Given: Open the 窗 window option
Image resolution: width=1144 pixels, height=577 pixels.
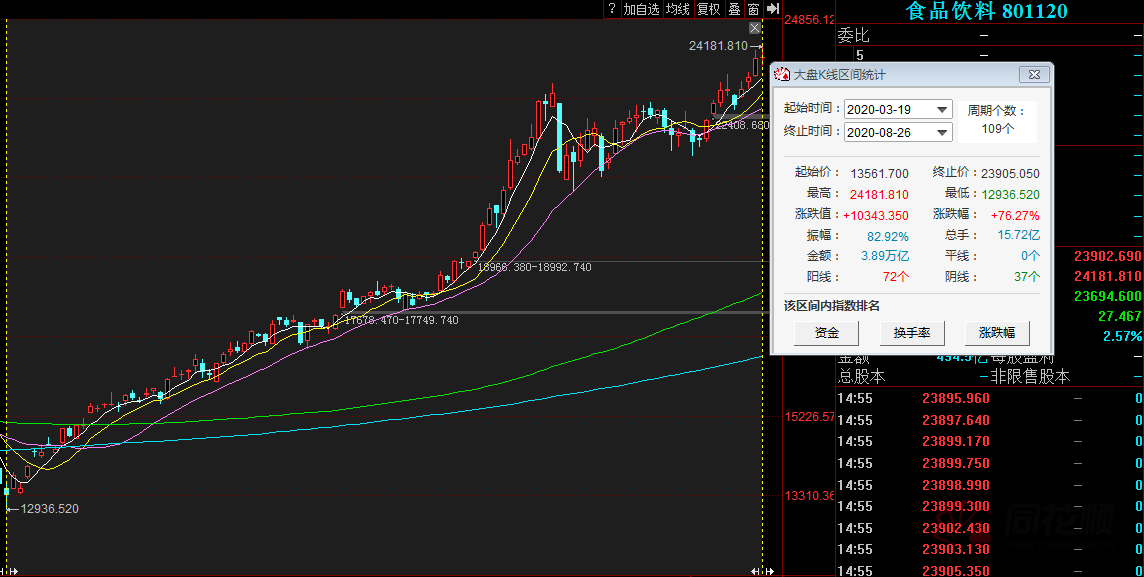Looking at the screenshot, I should (x=754, y=9).
